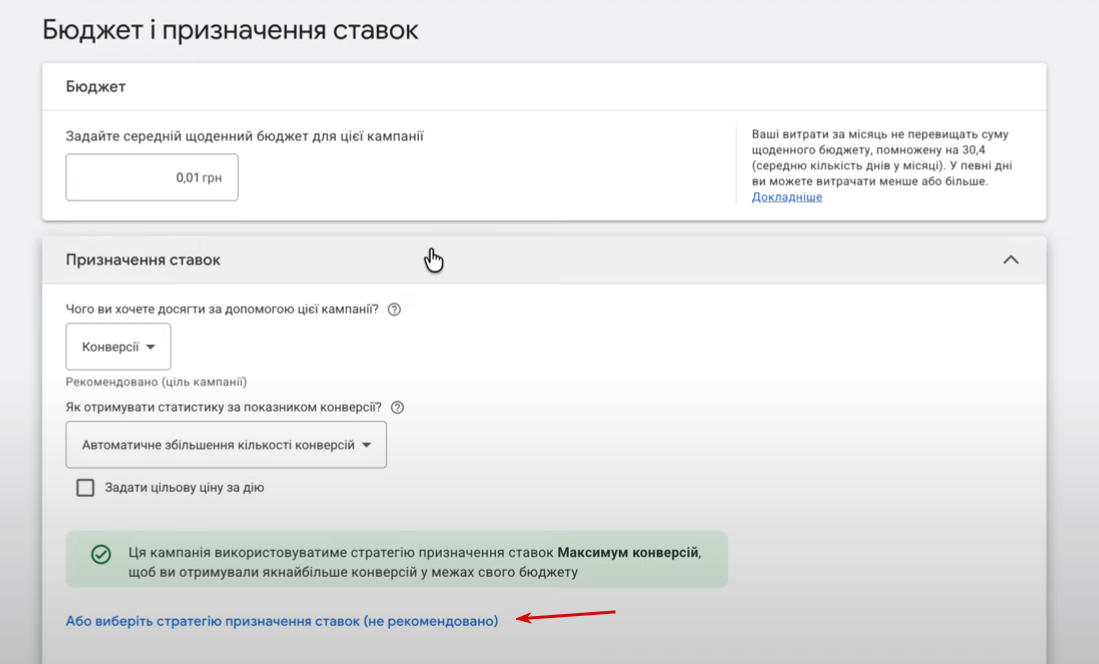Click the daily budget input field

(152, 177)
